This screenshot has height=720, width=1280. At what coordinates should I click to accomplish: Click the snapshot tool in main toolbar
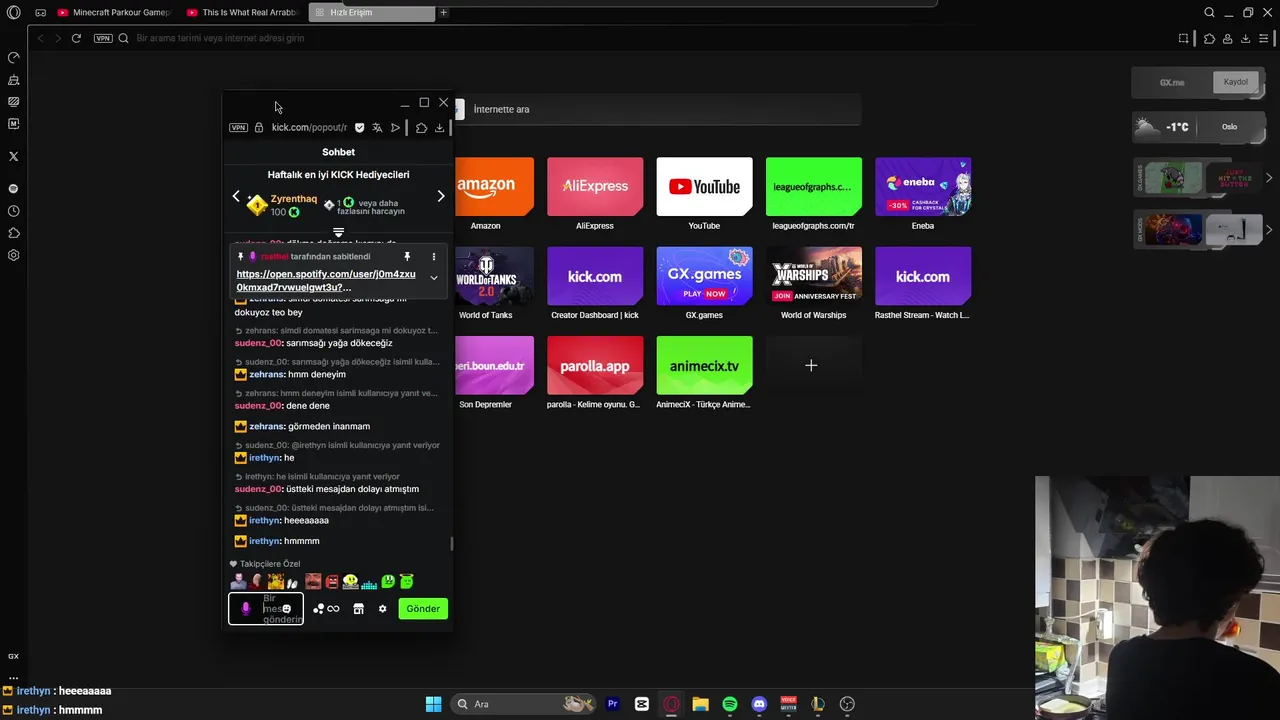1183,38
